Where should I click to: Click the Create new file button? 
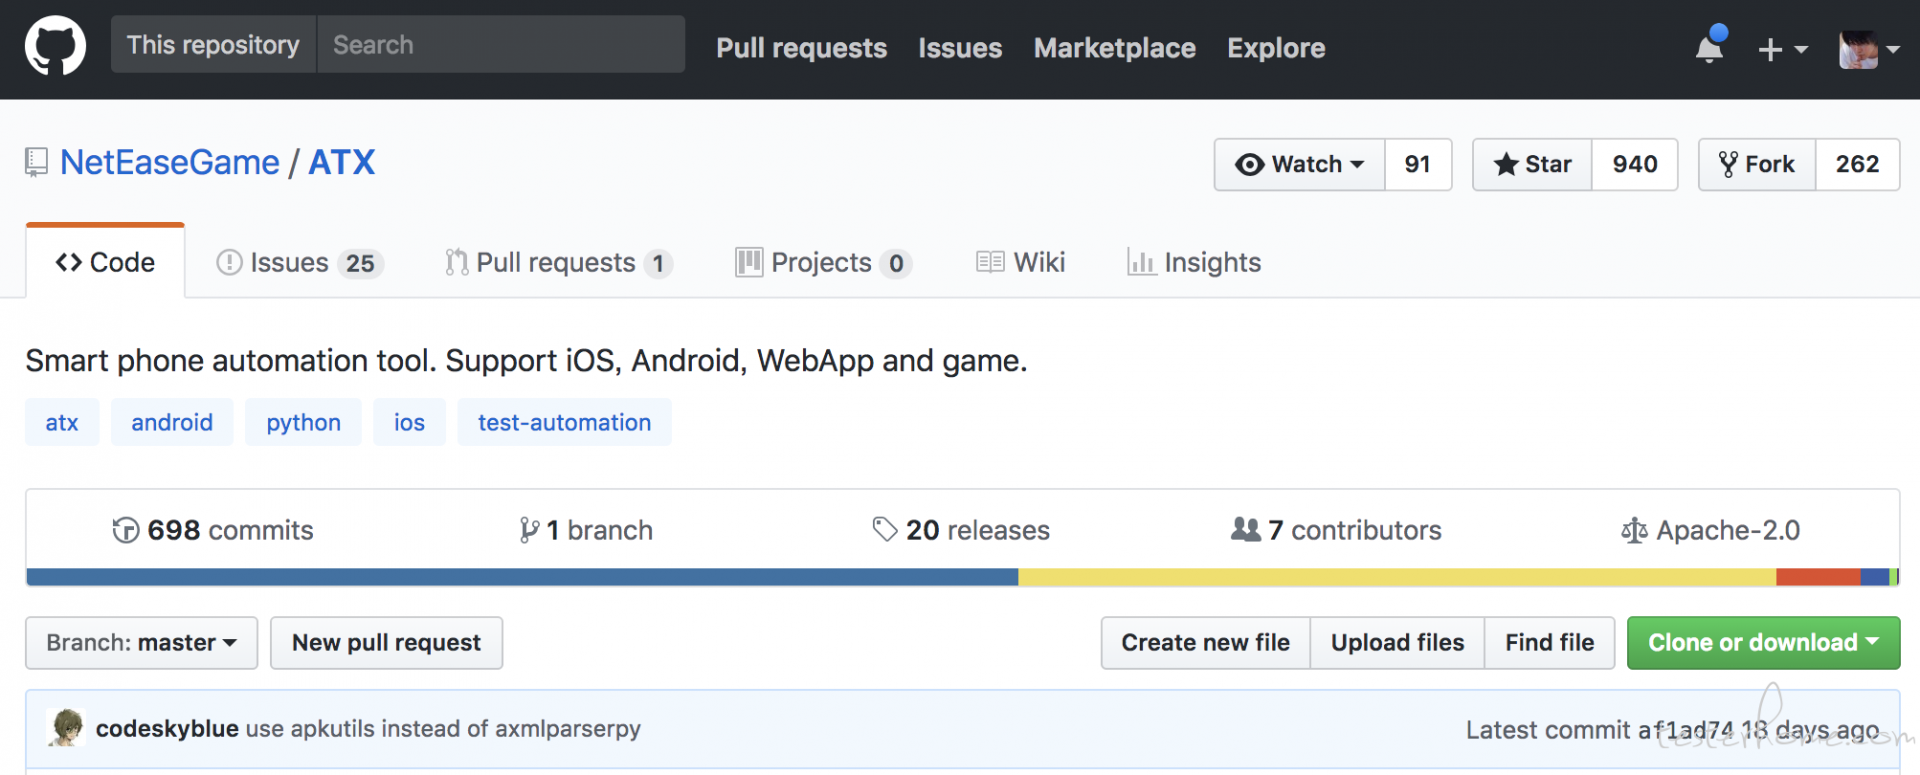1205,643
